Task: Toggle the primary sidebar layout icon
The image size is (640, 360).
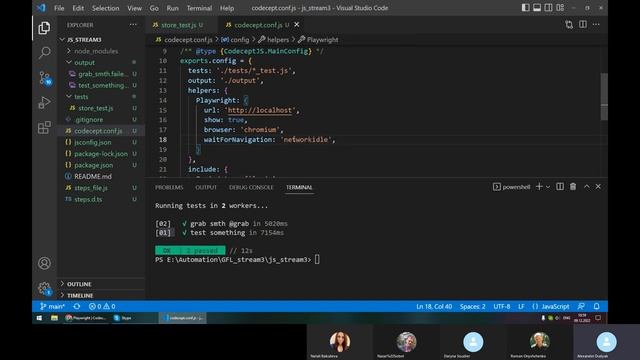Action: pyautogui.click(x=526, y=8)
